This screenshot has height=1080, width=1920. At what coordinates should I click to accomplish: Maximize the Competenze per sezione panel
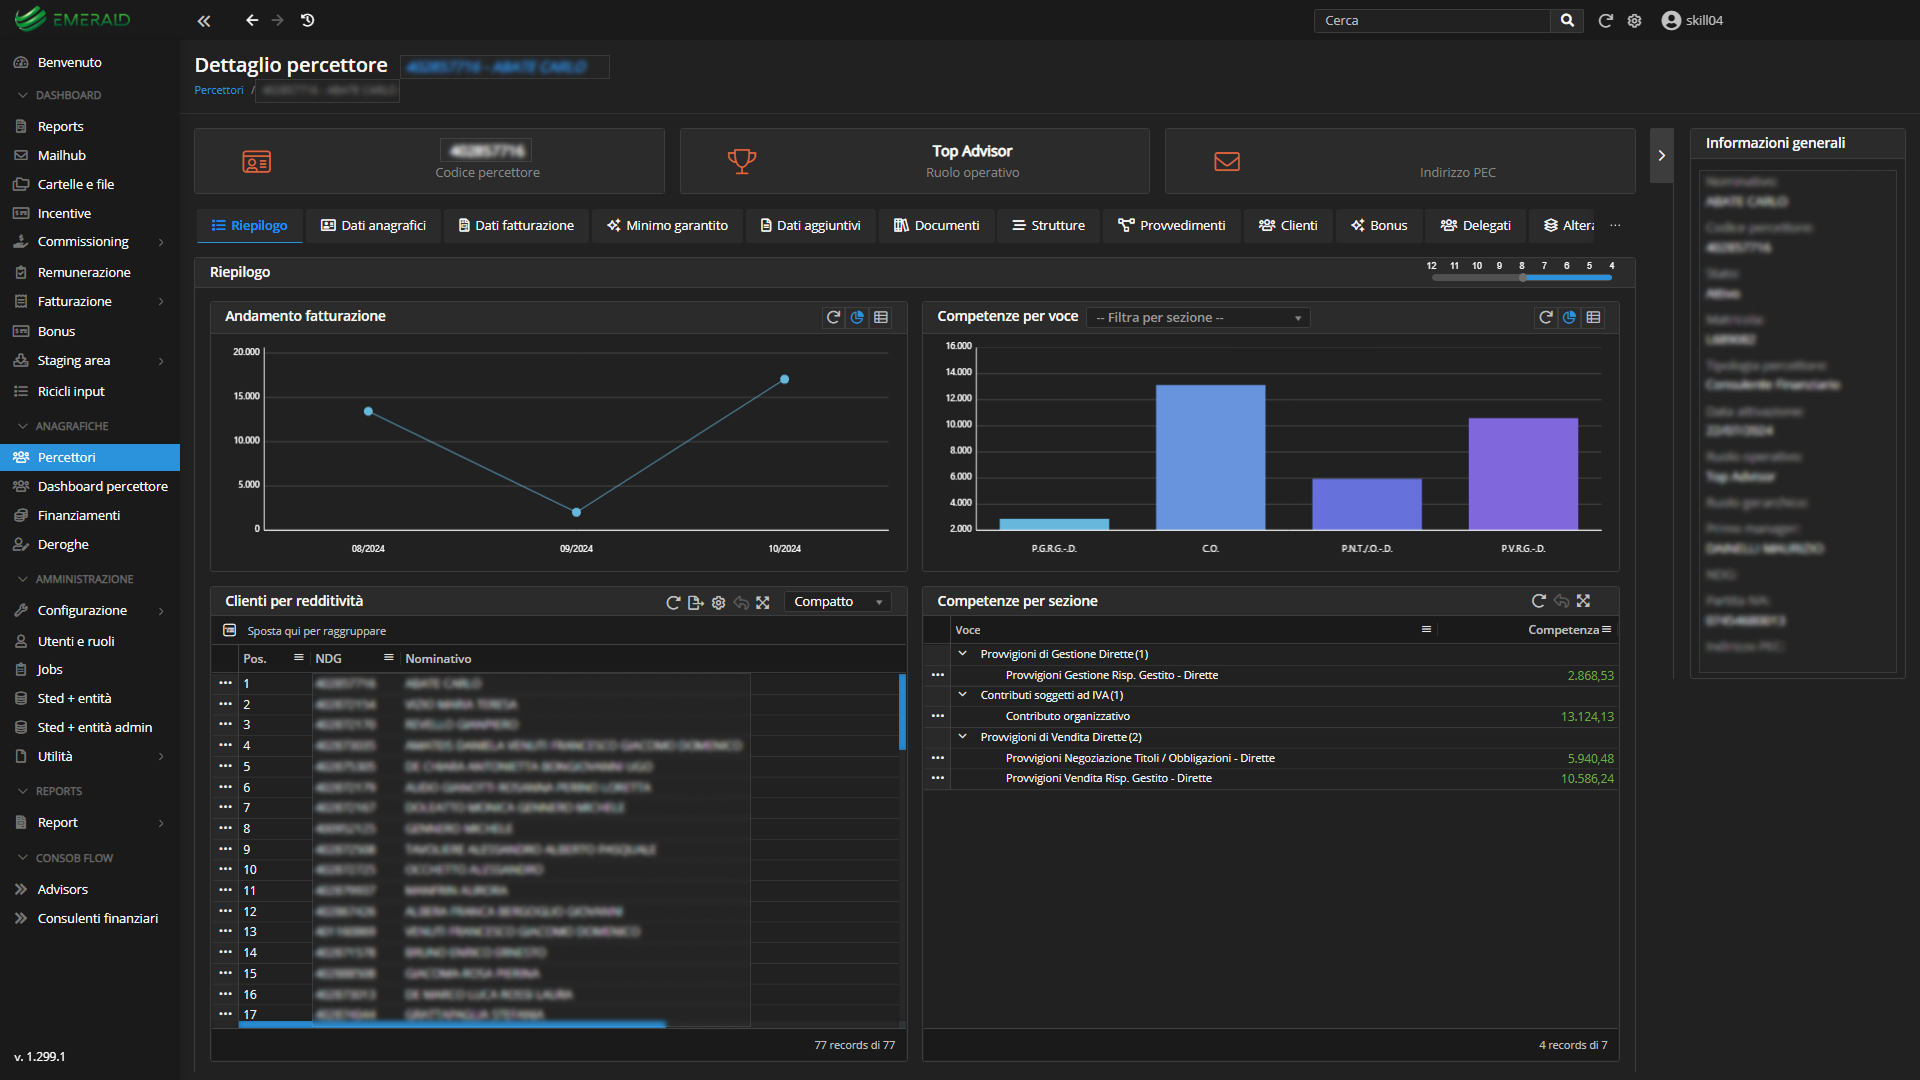click(x=1583, y=601)
